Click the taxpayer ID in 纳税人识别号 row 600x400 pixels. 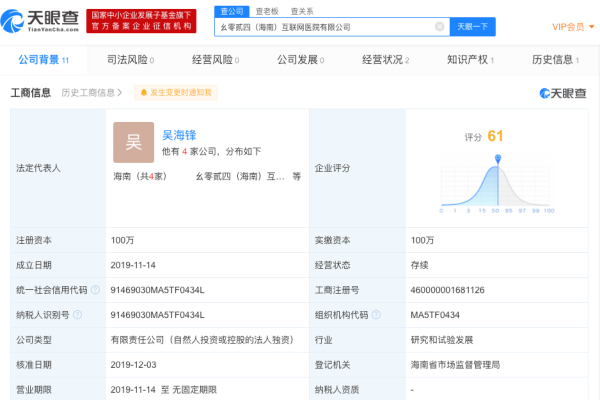(157, 315)
